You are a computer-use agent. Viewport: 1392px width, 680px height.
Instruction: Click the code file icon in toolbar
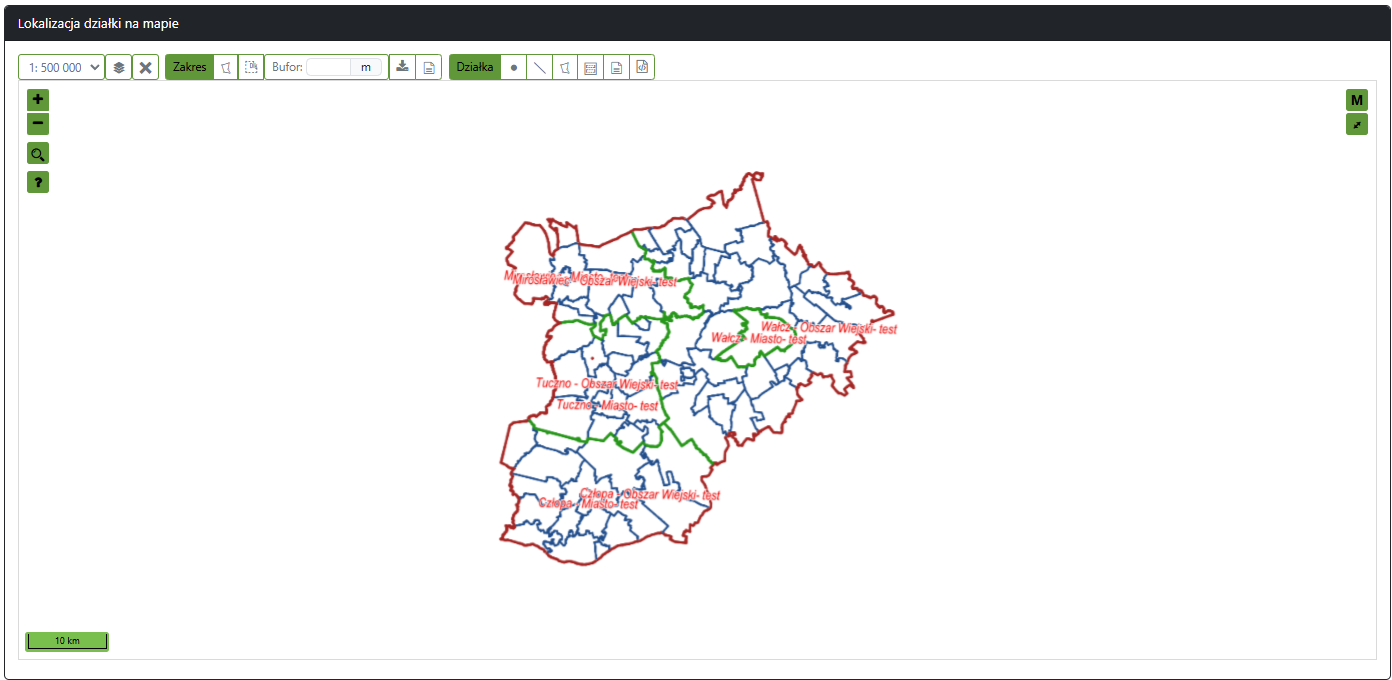(642, 67)
